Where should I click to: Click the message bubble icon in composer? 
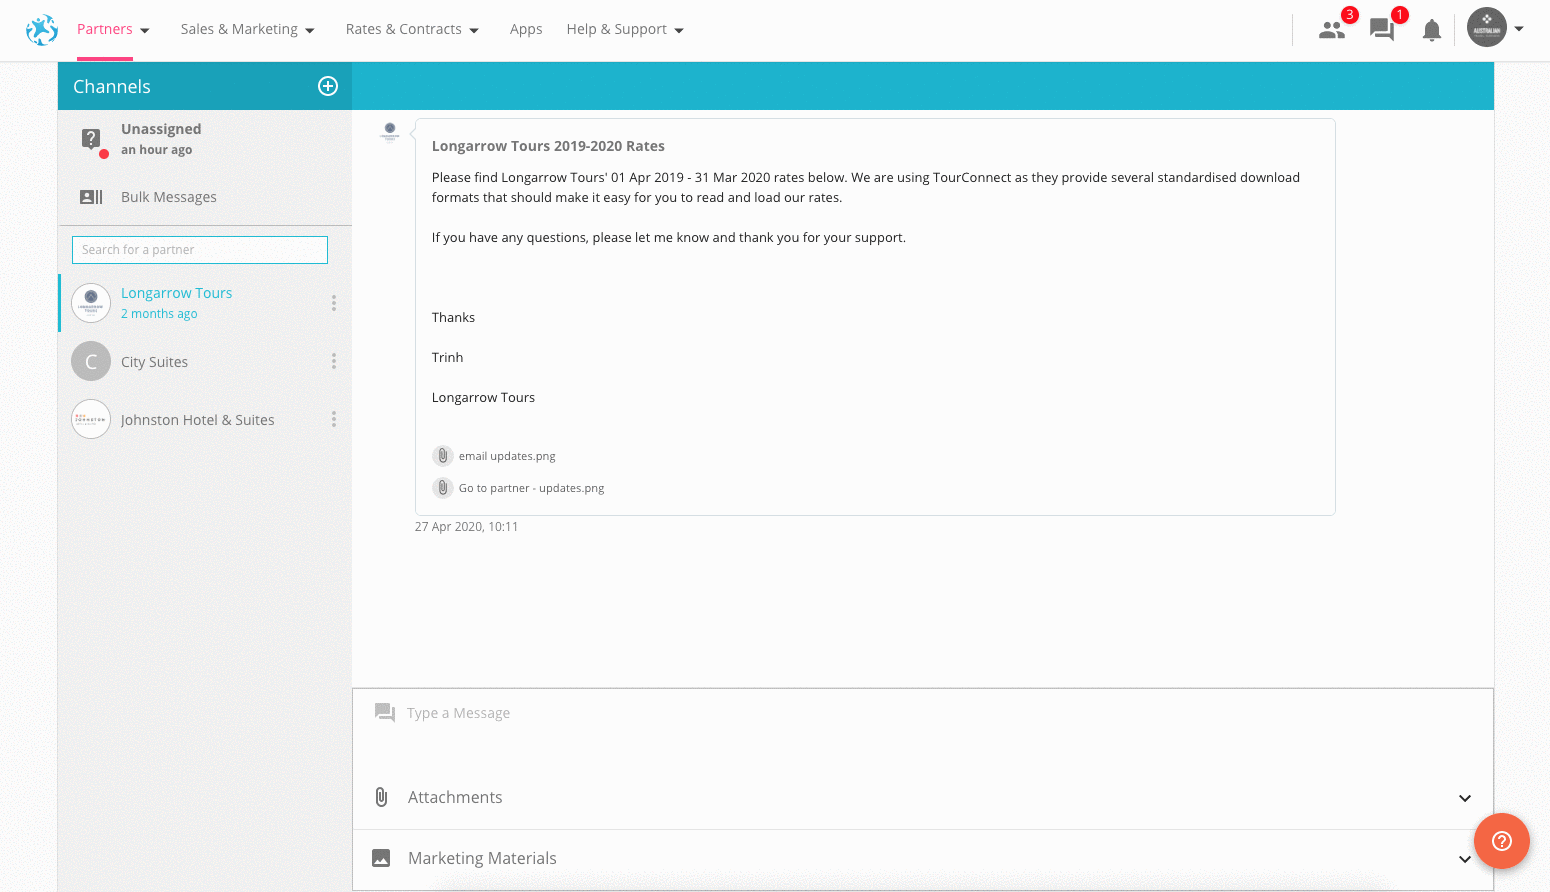point(384,713)
